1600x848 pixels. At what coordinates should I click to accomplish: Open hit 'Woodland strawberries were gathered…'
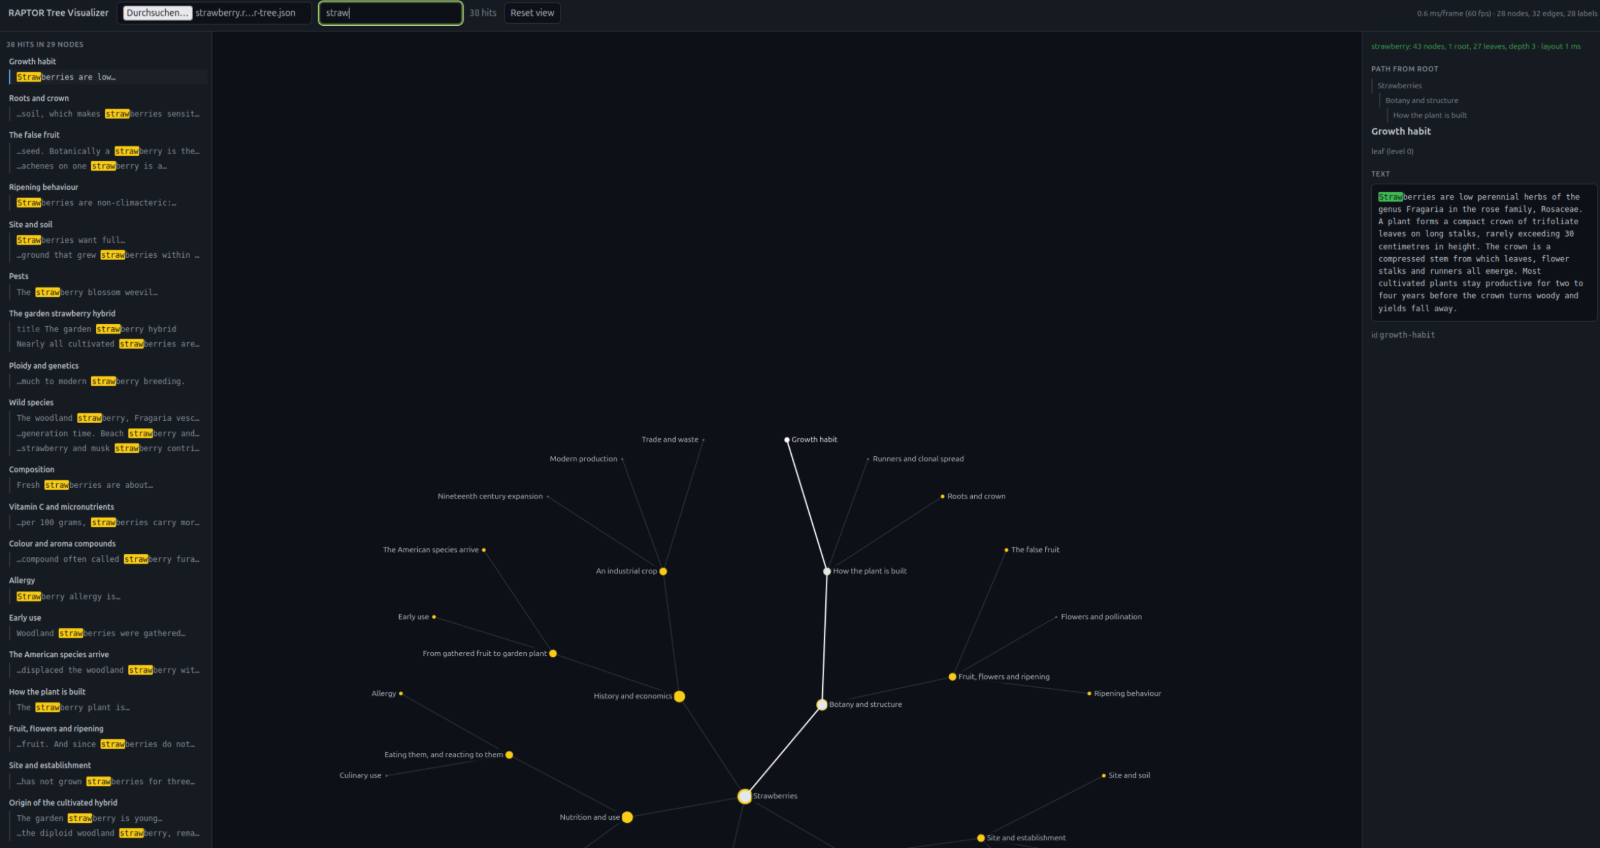pyautogui.click(x=109, y=633)
